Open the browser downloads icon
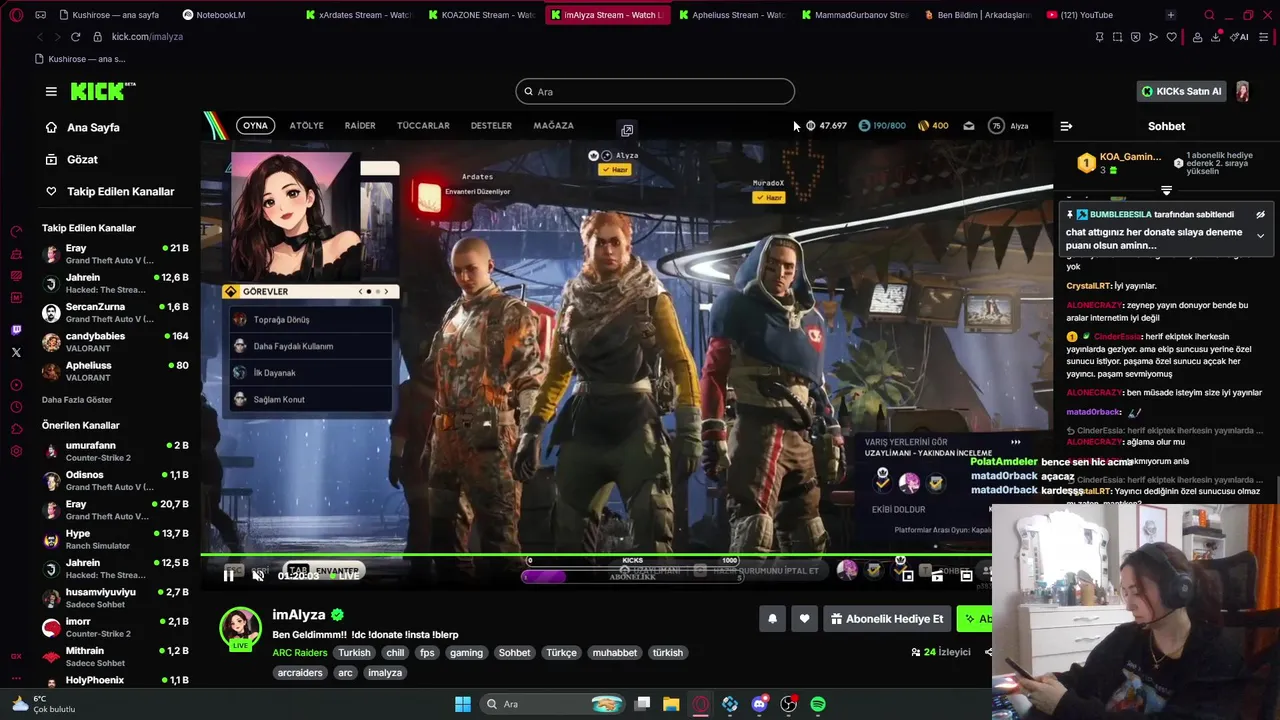This screenshot has width=1280, height=720. [1216, 37]
